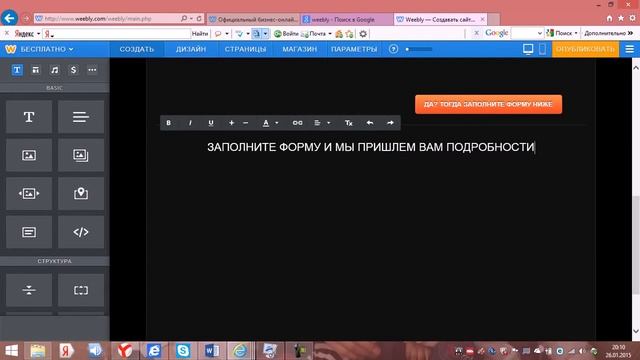This screenshot has width=640, height=360.
Task: Select the Structure elements category icon
Action: (x=36, y=70)
